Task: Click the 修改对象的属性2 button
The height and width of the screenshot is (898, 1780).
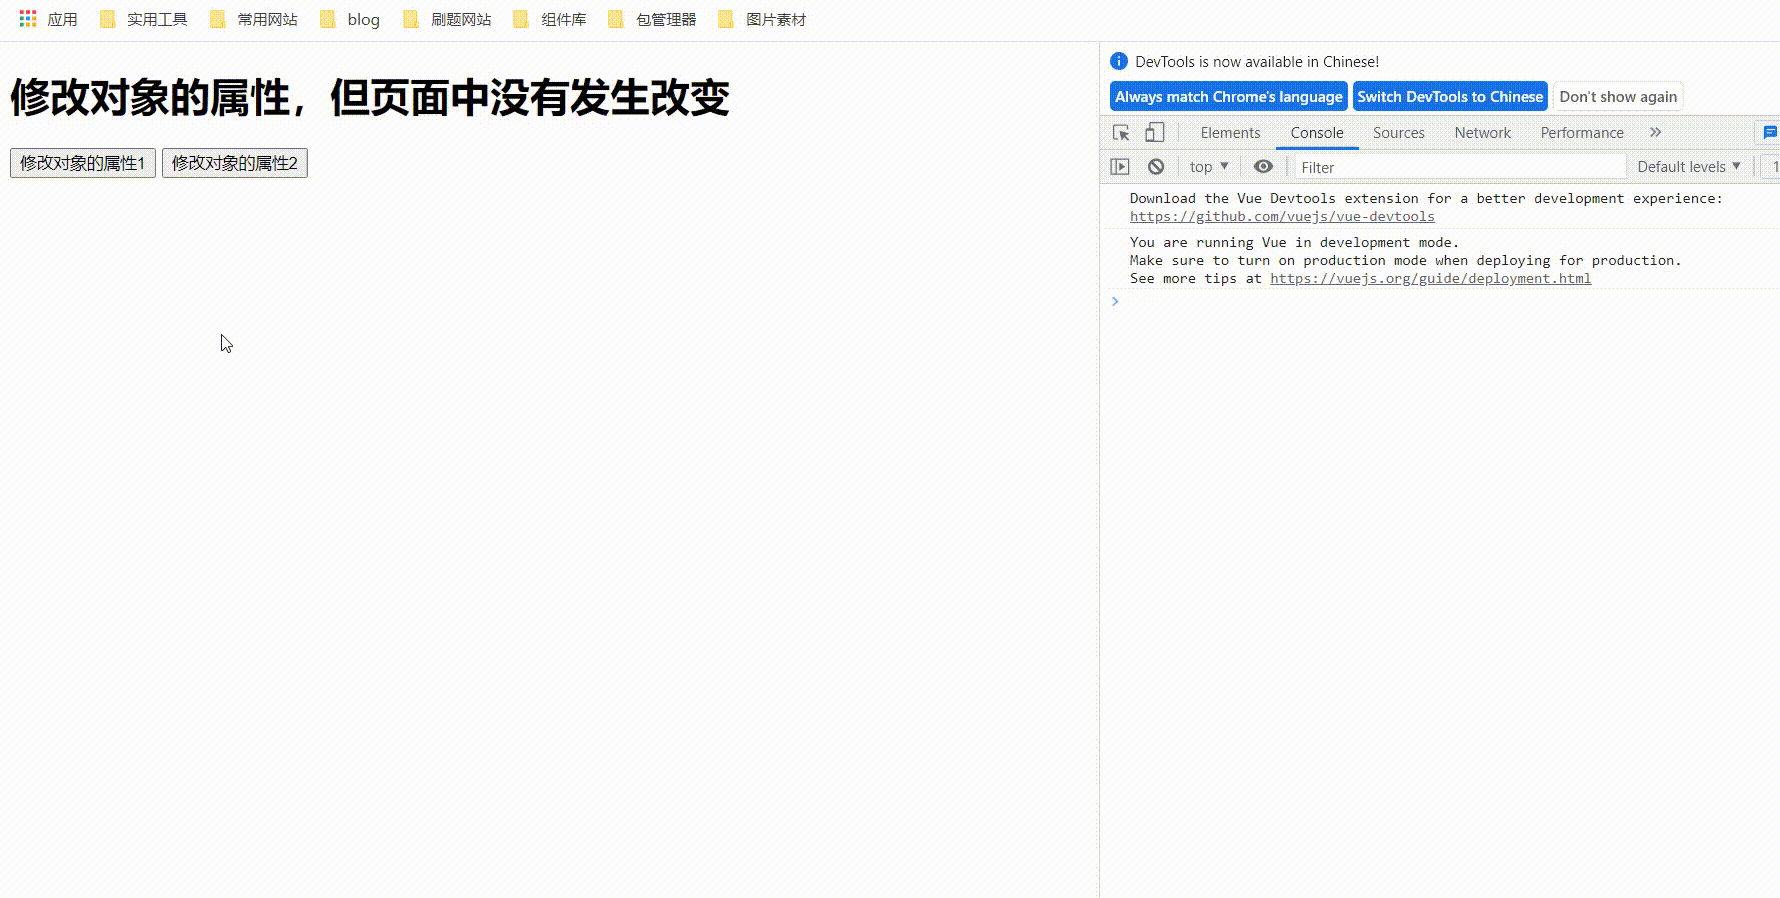Action: [235, 163]
